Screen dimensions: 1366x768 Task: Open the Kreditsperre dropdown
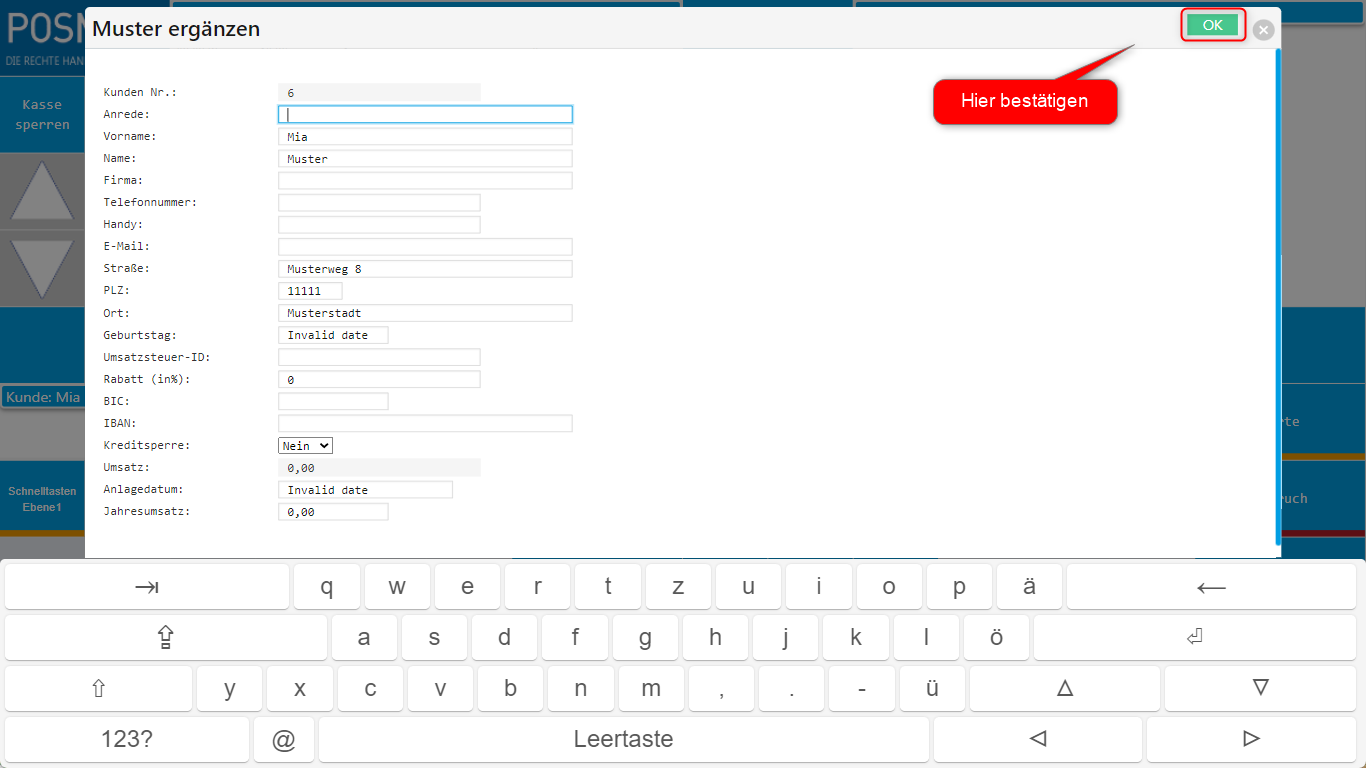coord(305,446)
